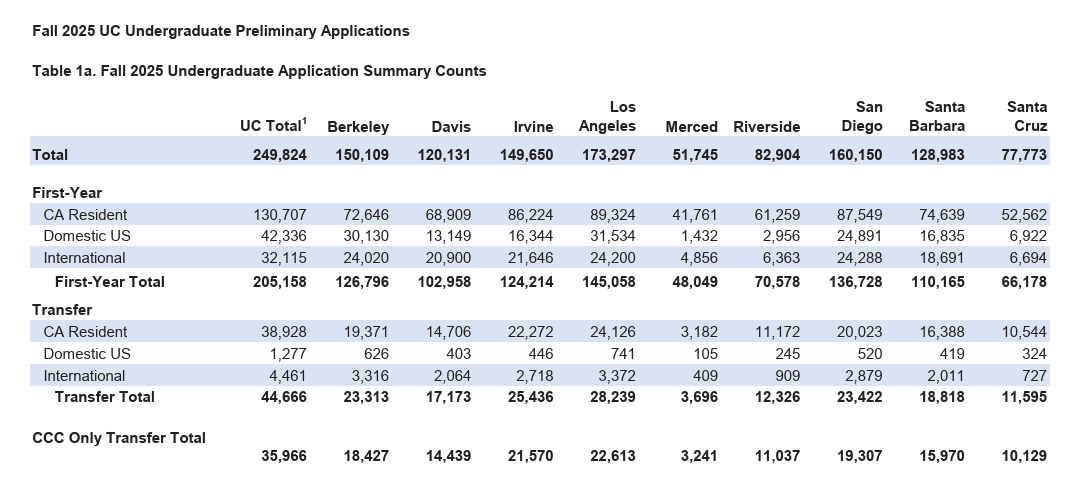Select the UC Total column header
This screenshot has height=489, width=1091.
(x=273, y=126)
